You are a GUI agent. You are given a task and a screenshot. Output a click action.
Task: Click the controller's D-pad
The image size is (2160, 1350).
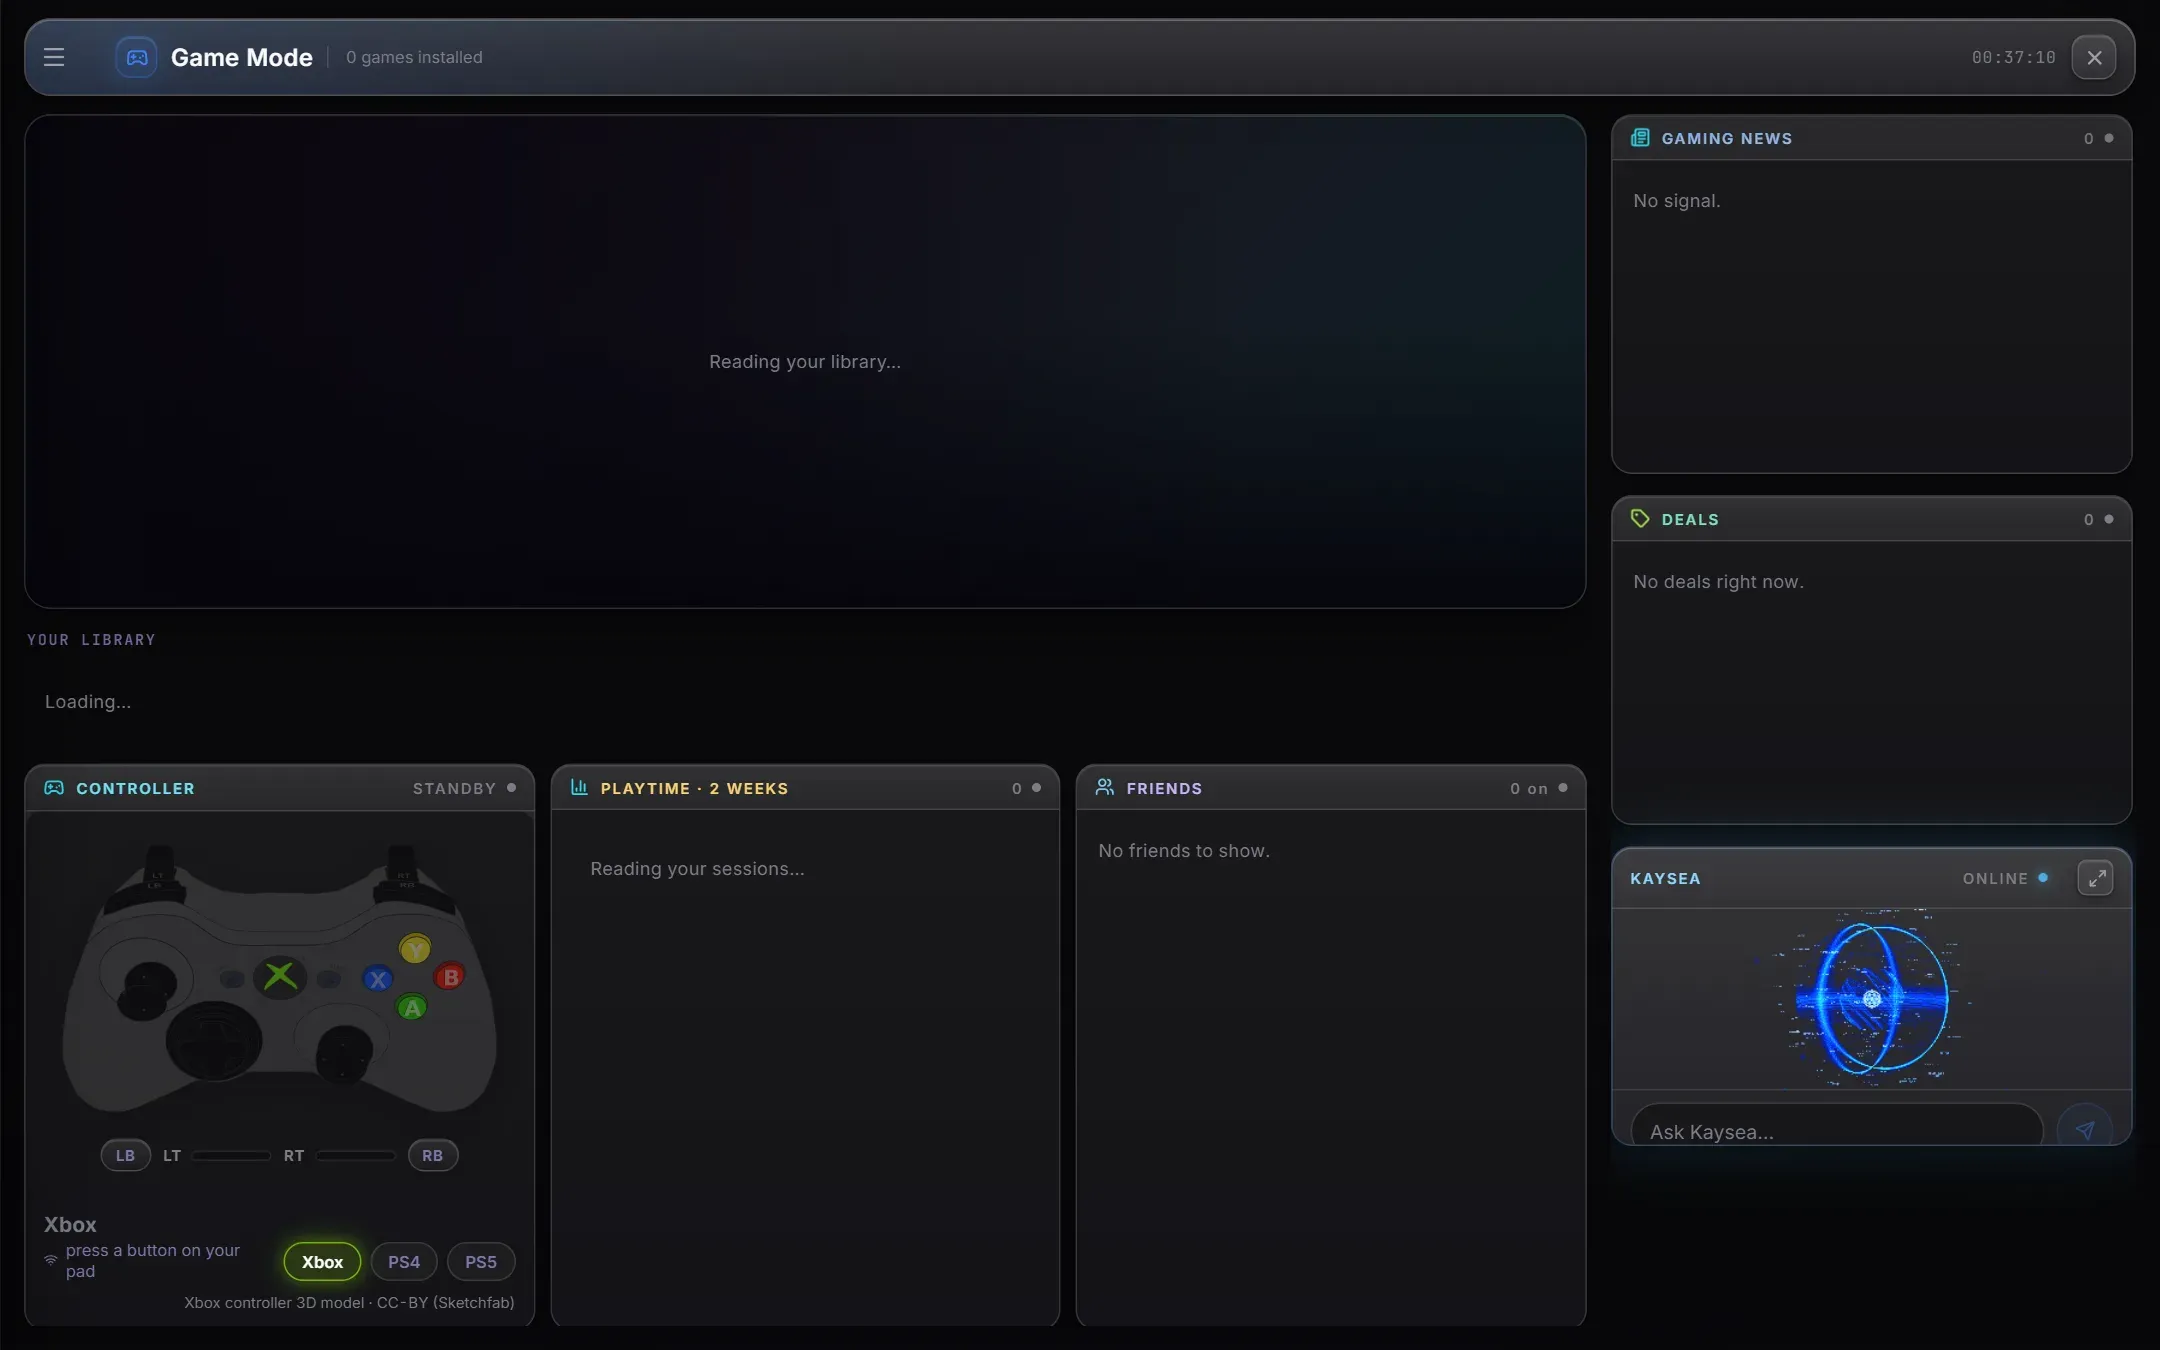pyautogui.click(x=214, y=1041)
